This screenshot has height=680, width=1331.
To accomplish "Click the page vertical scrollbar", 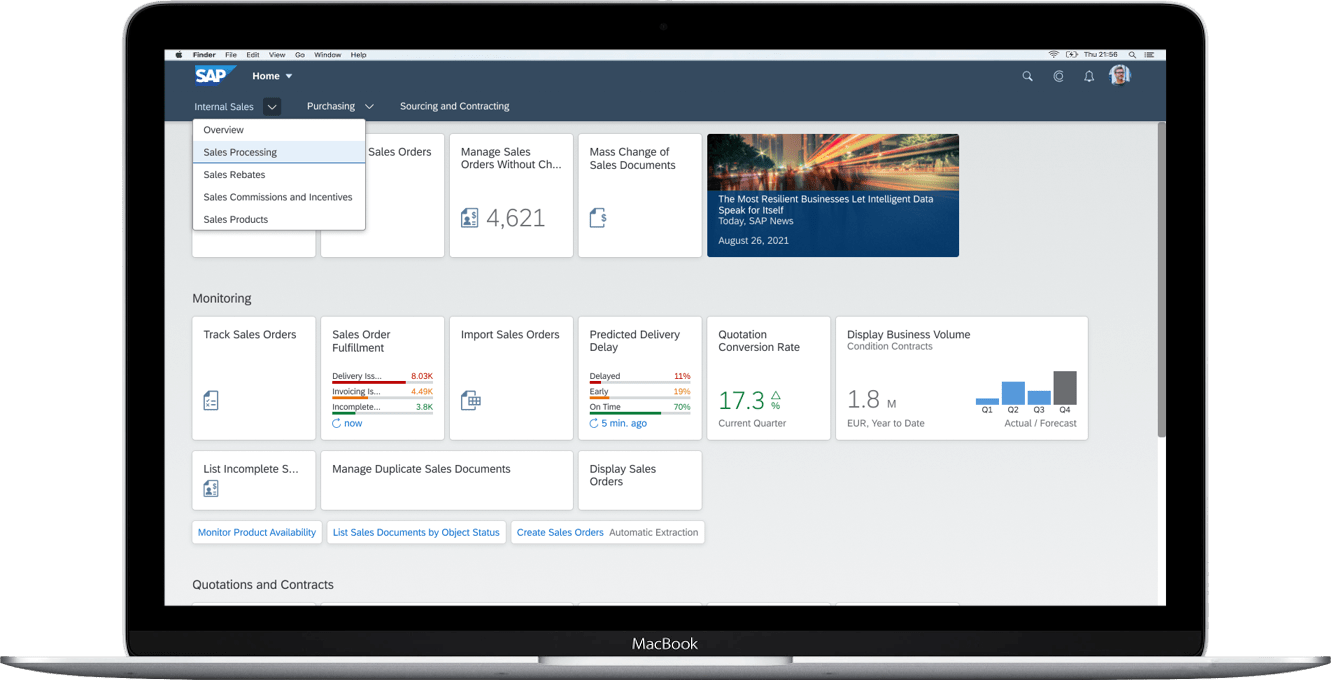I will coord(1160,280).
